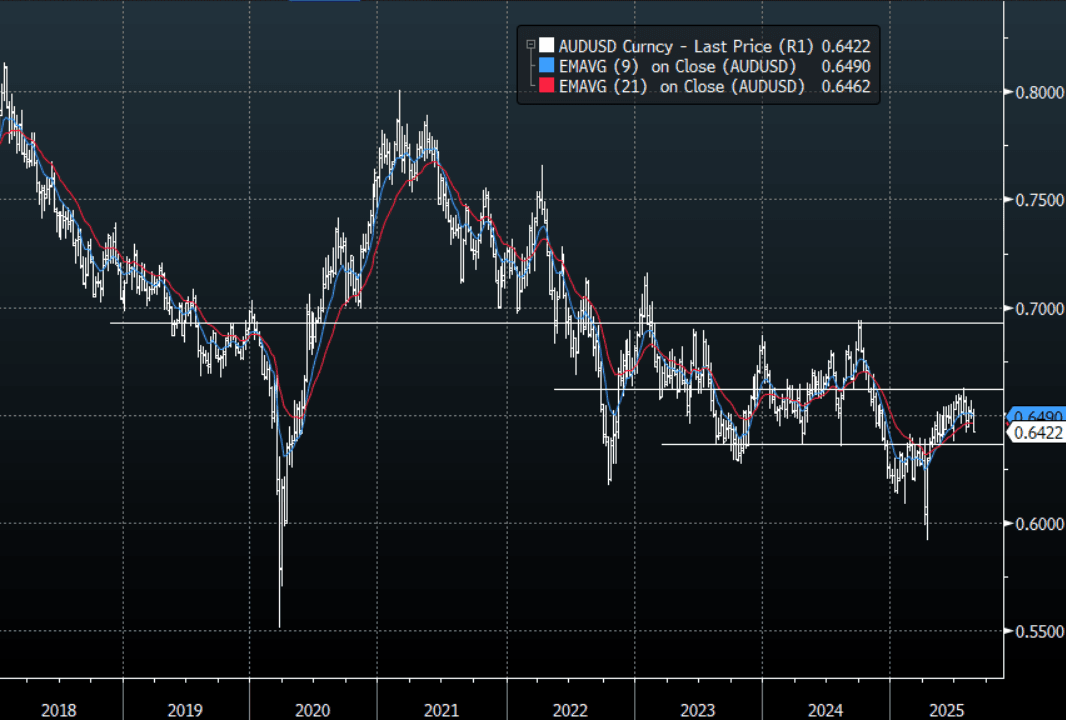Screen dimensions: 1066x720
Task: Click the 0.8000 price axis label
Action: click(x=1039, y=92)
